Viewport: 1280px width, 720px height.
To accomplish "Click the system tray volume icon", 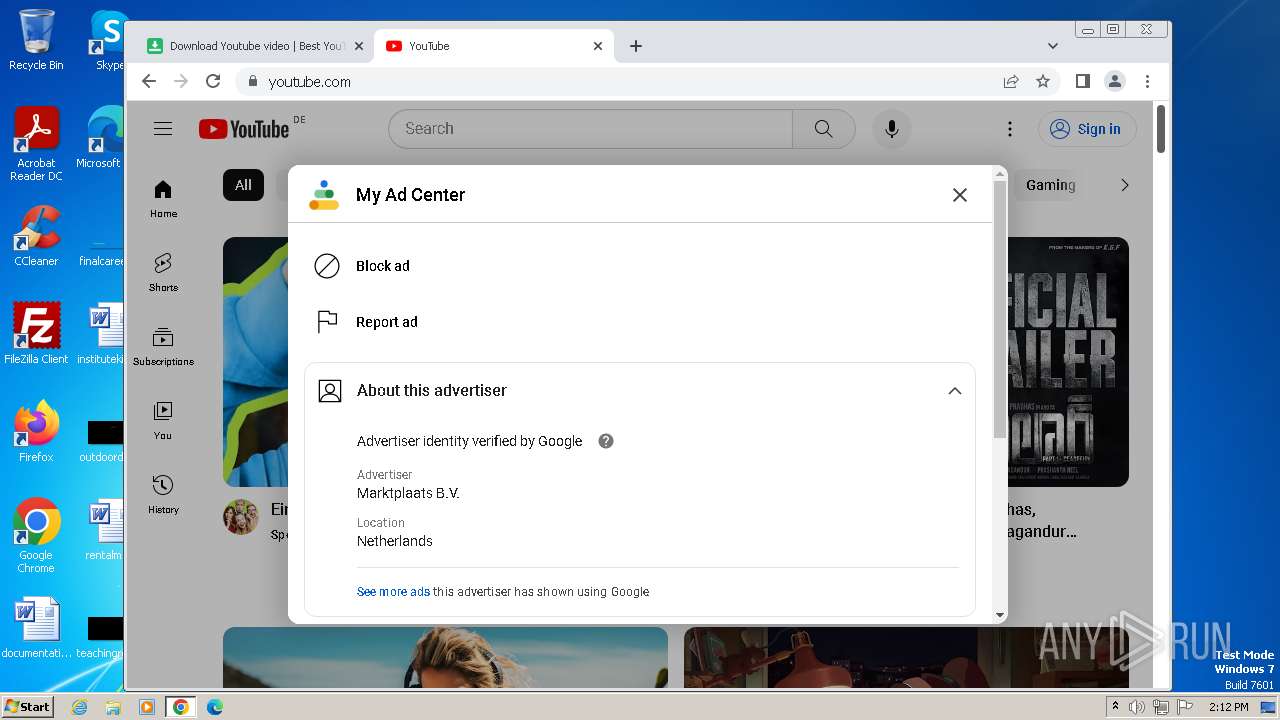I will pos(1137,707).
